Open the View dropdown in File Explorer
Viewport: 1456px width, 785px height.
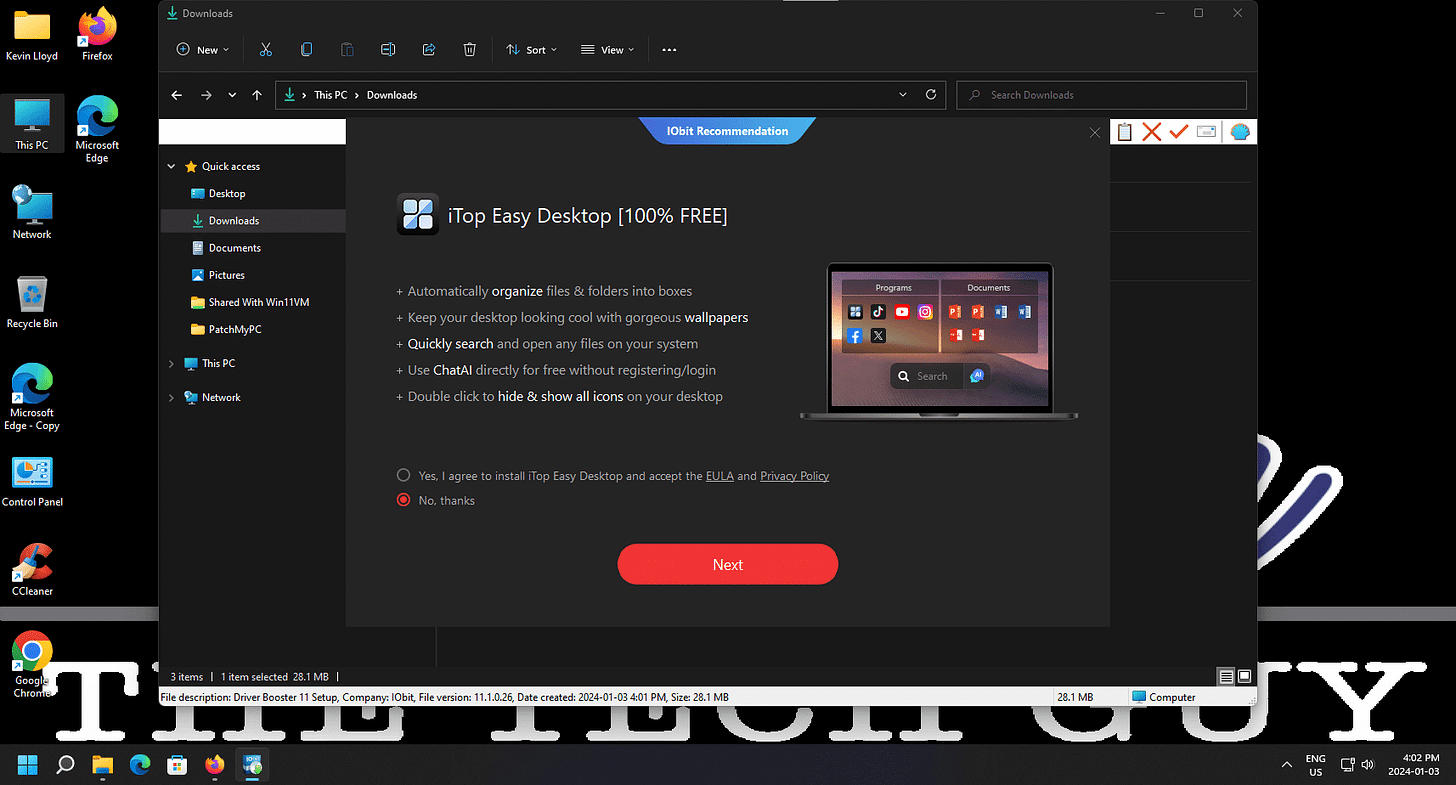tap(608, 50)
